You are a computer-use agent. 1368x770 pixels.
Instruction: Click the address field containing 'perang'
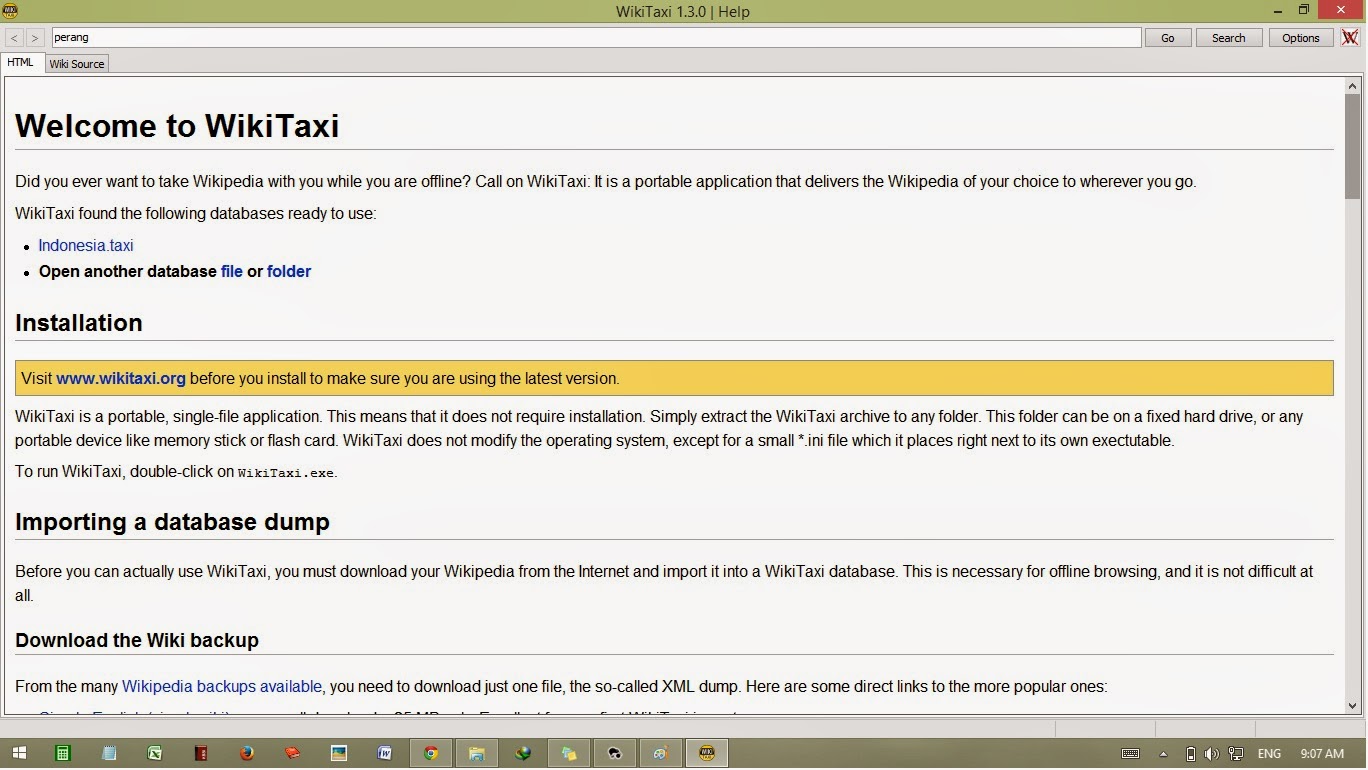coord(596,38)
